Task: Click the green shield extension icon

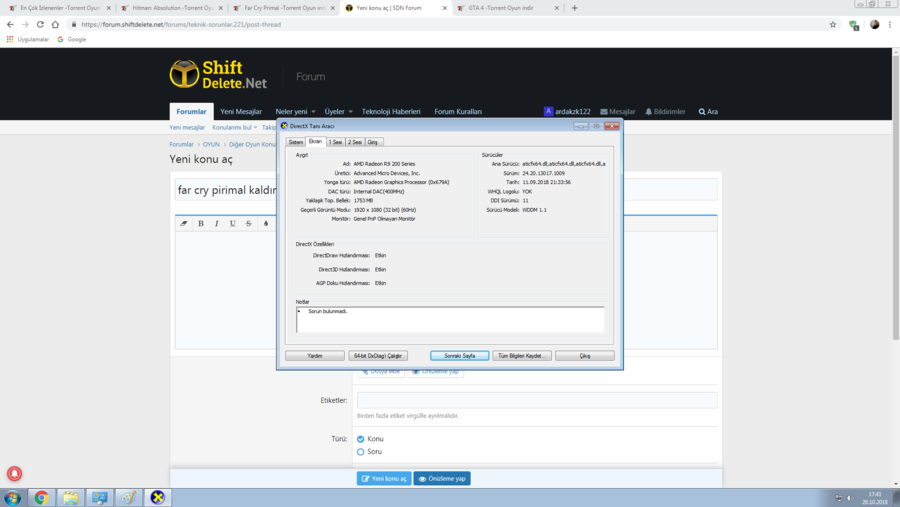Action: point(854,25)
